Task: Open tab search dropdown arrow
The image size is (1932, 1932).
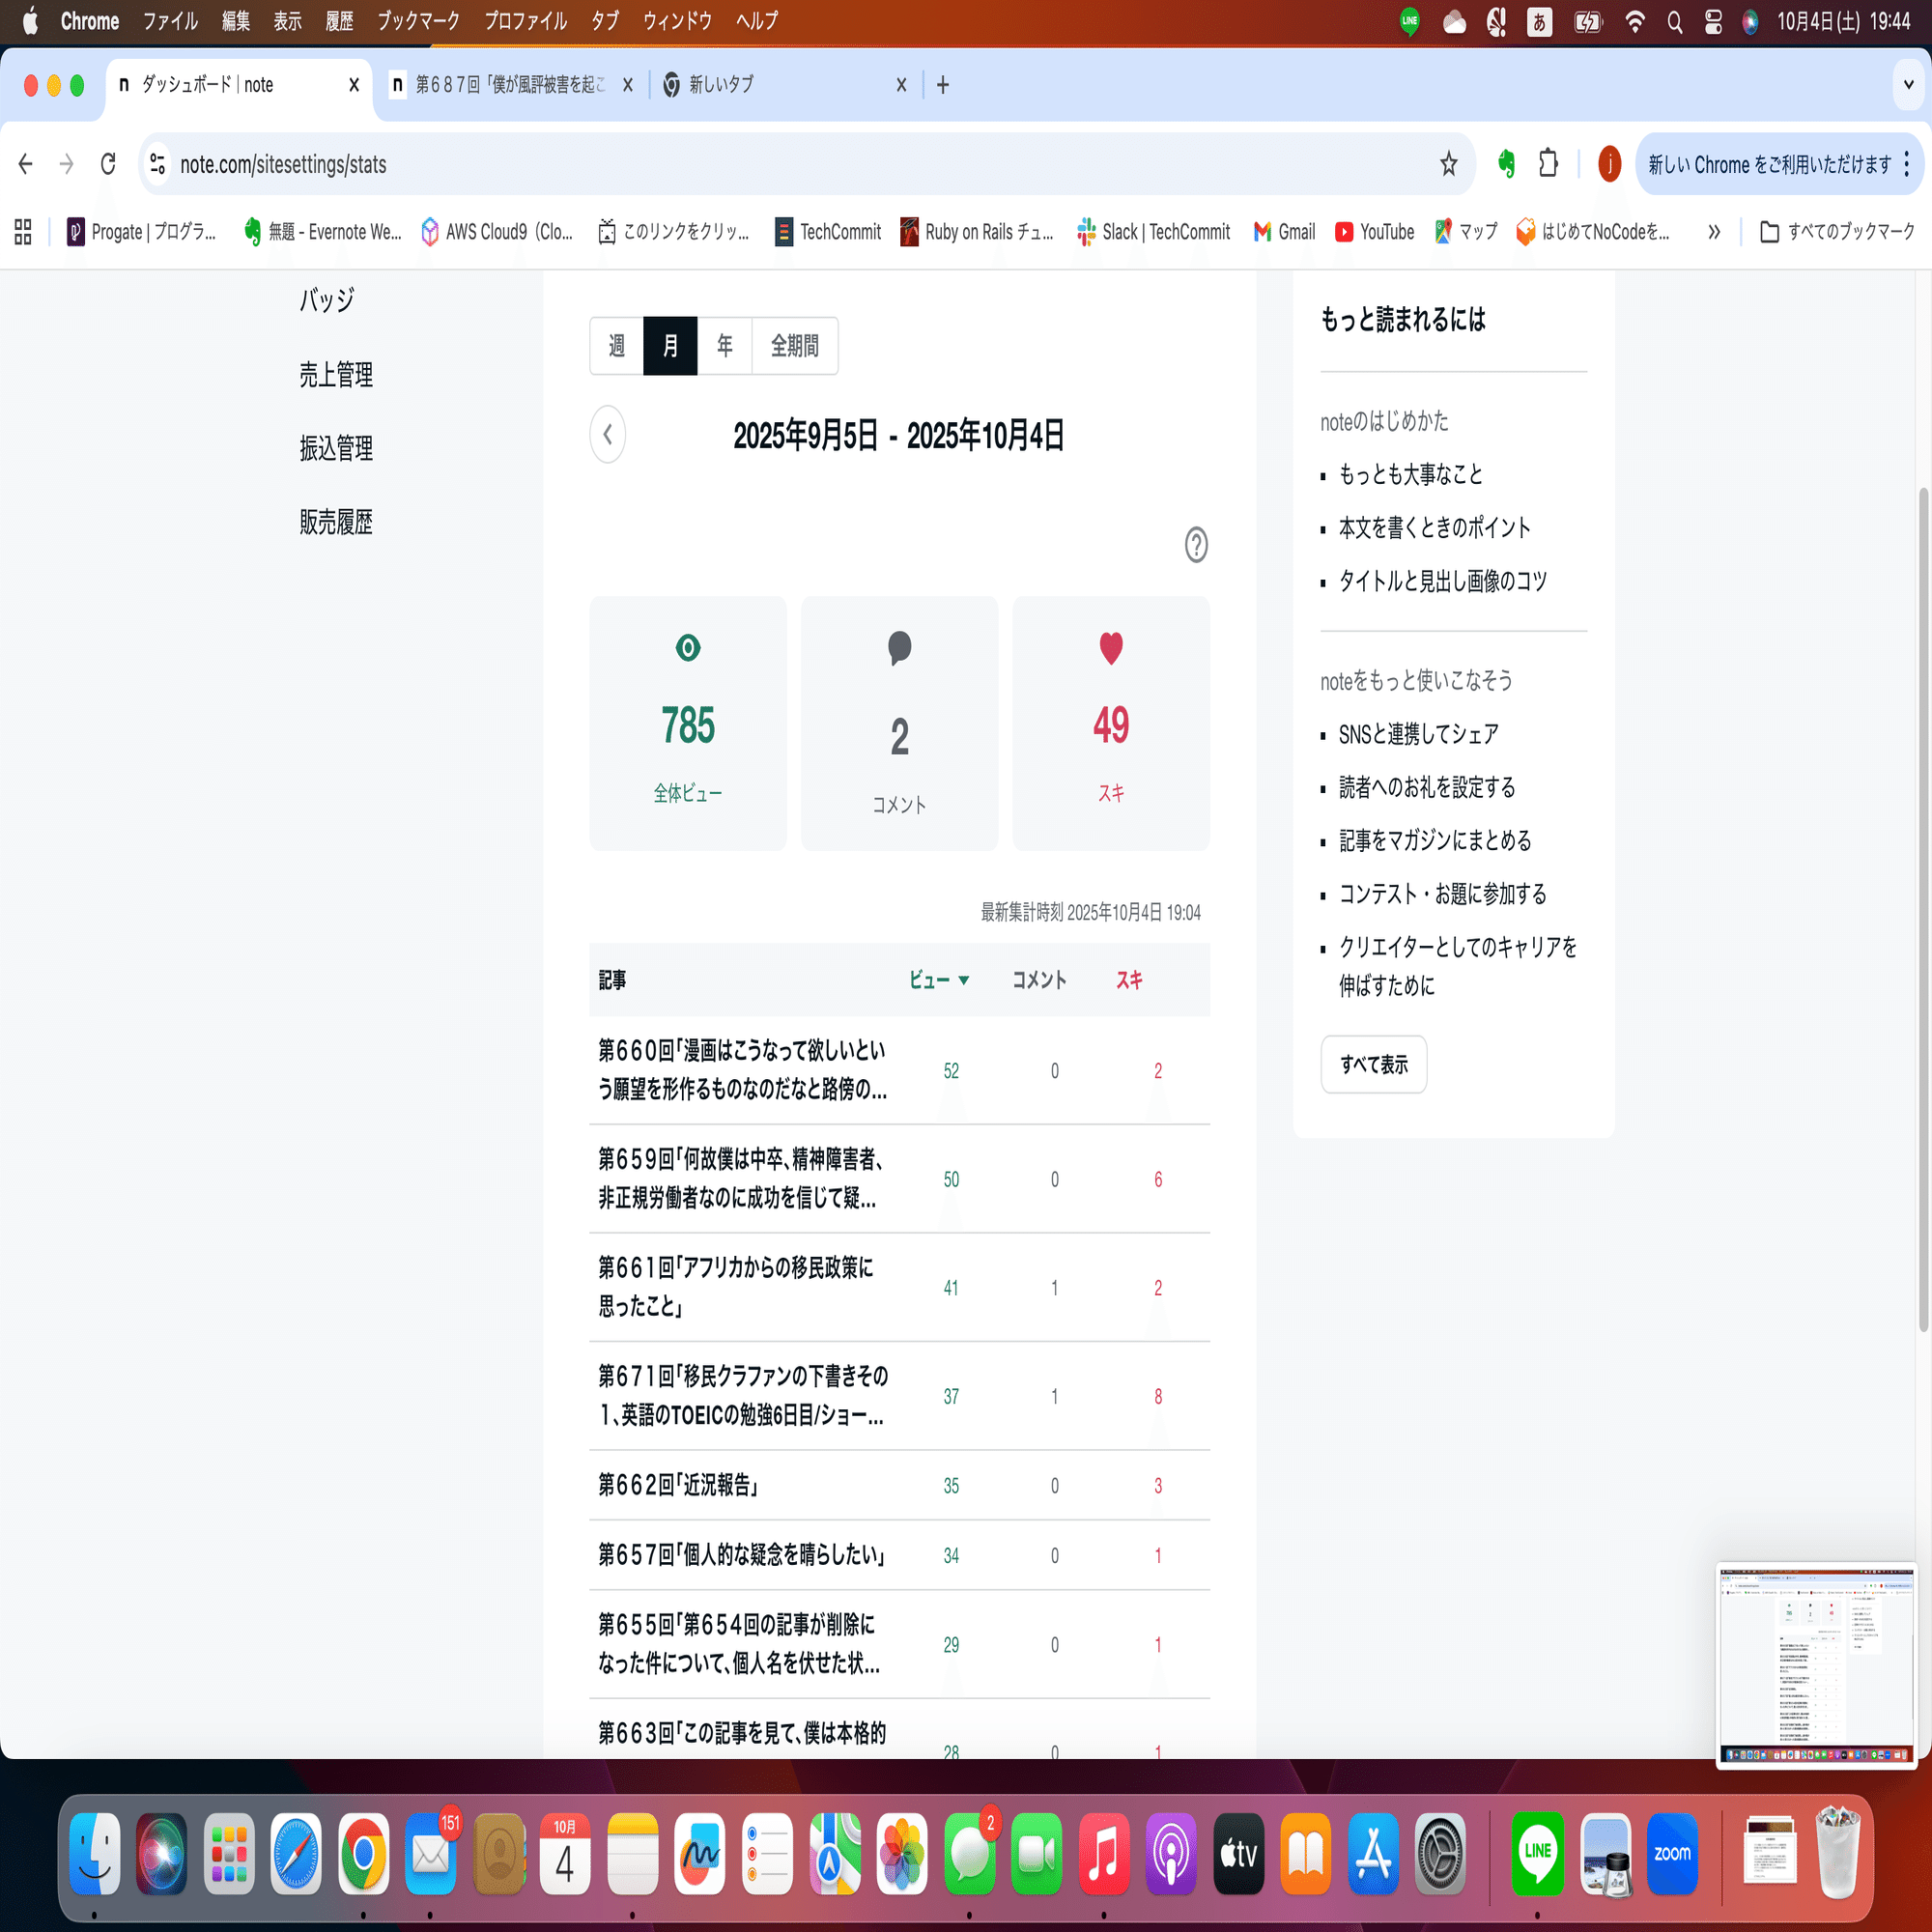Action: click(1908, 85)
